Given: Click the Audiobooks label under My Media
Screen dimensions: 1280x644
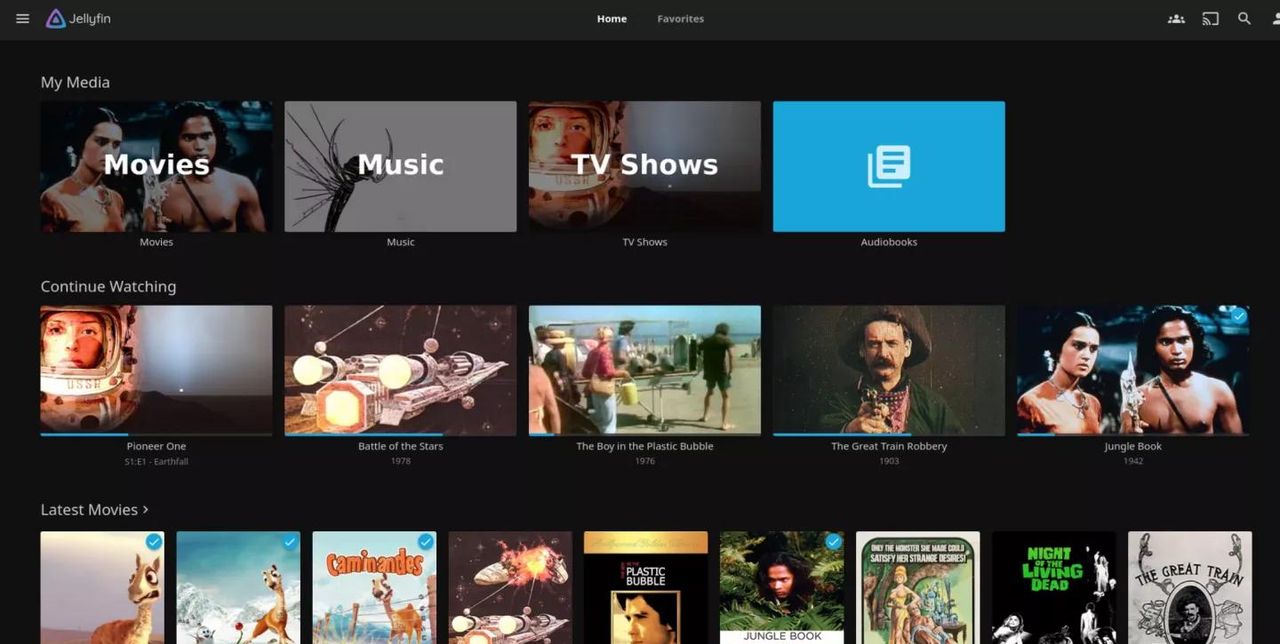Looking at the screenshot, I should pyautogui.click(x=889, y=242).
